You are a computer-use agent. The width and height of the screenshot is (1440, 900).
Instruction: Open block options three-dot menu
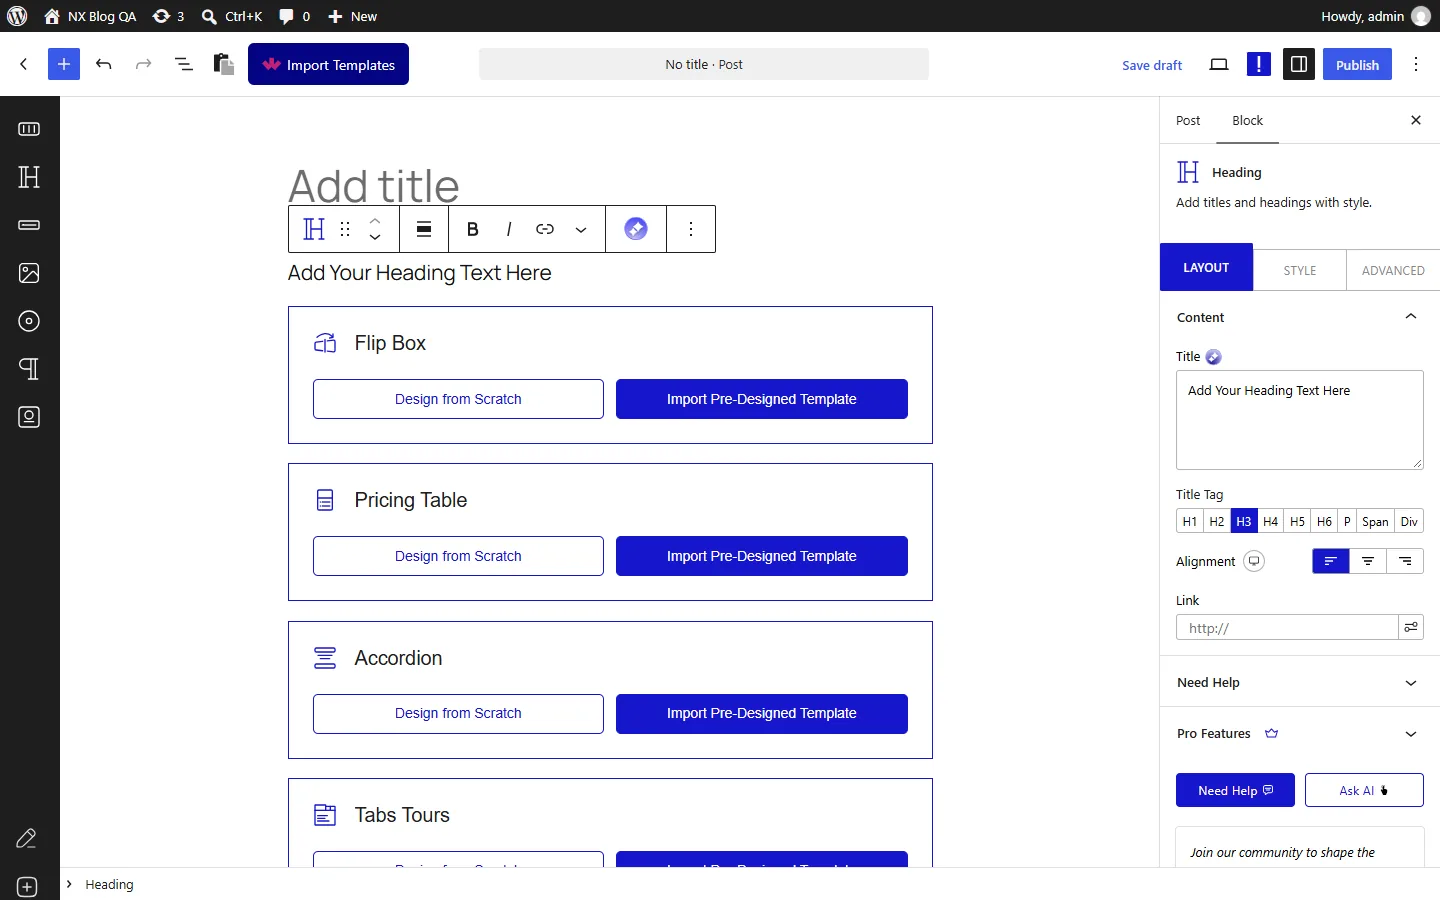691,229
